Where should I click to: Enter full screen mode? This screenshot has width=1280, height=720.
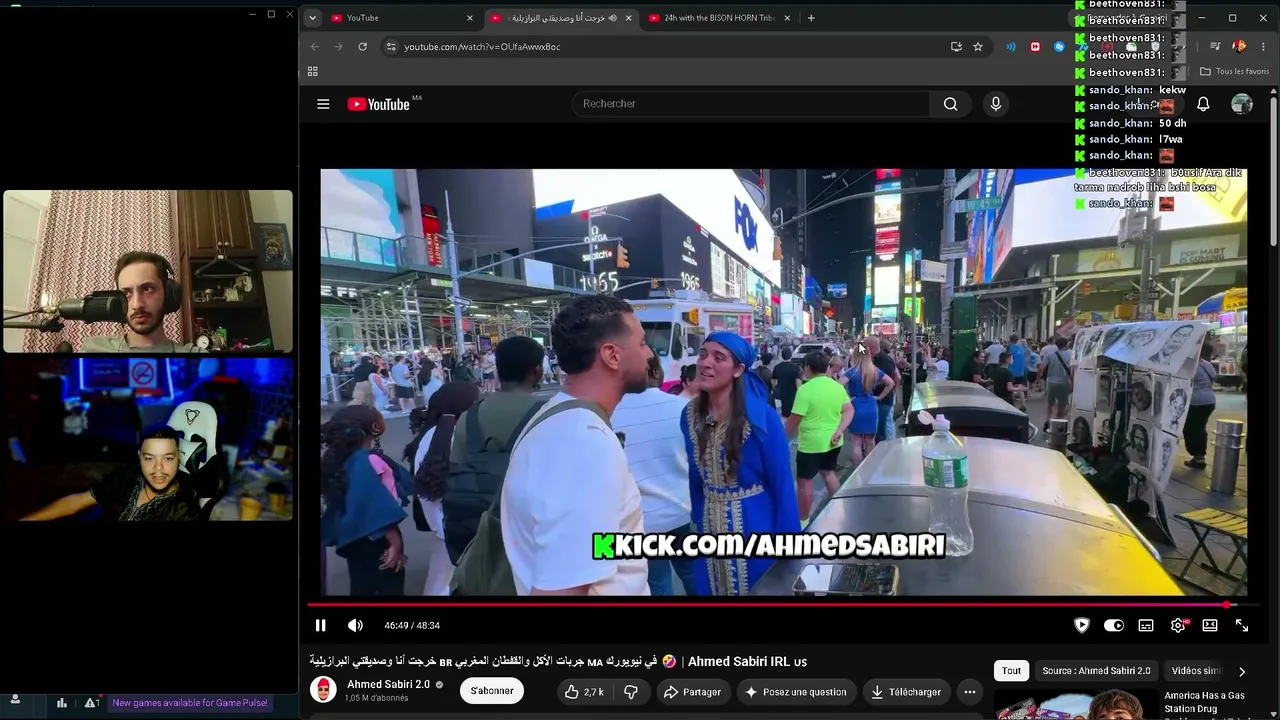click(x=1242, y=625)
